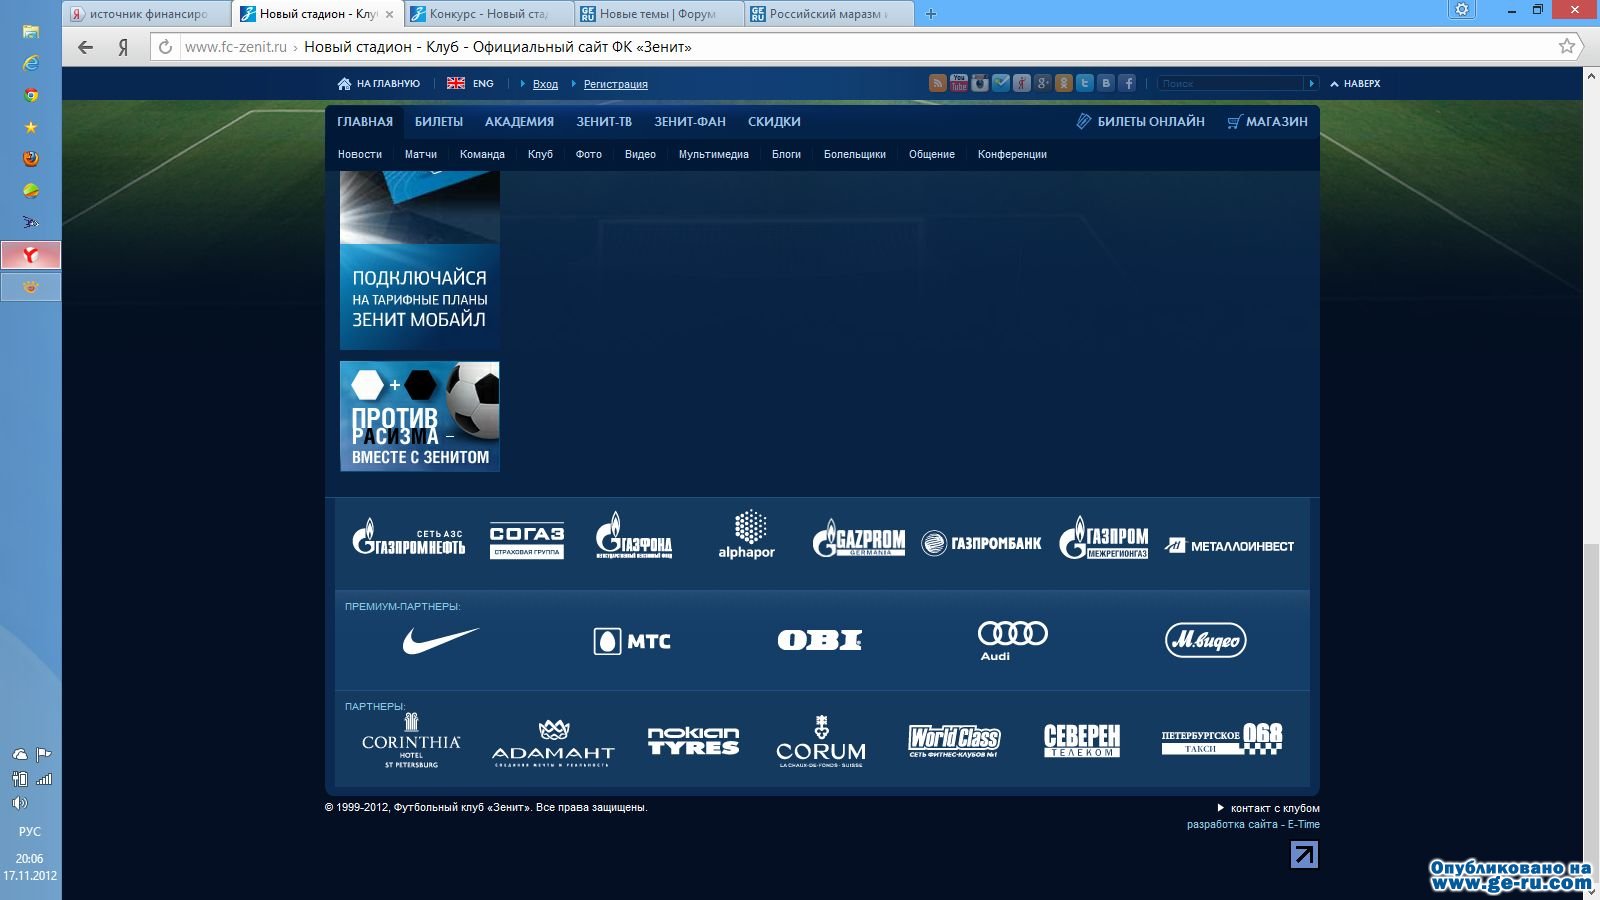Open the Google Plus icon
The width and height of the screenshot is (1600, 900).
pos(1043,83)
